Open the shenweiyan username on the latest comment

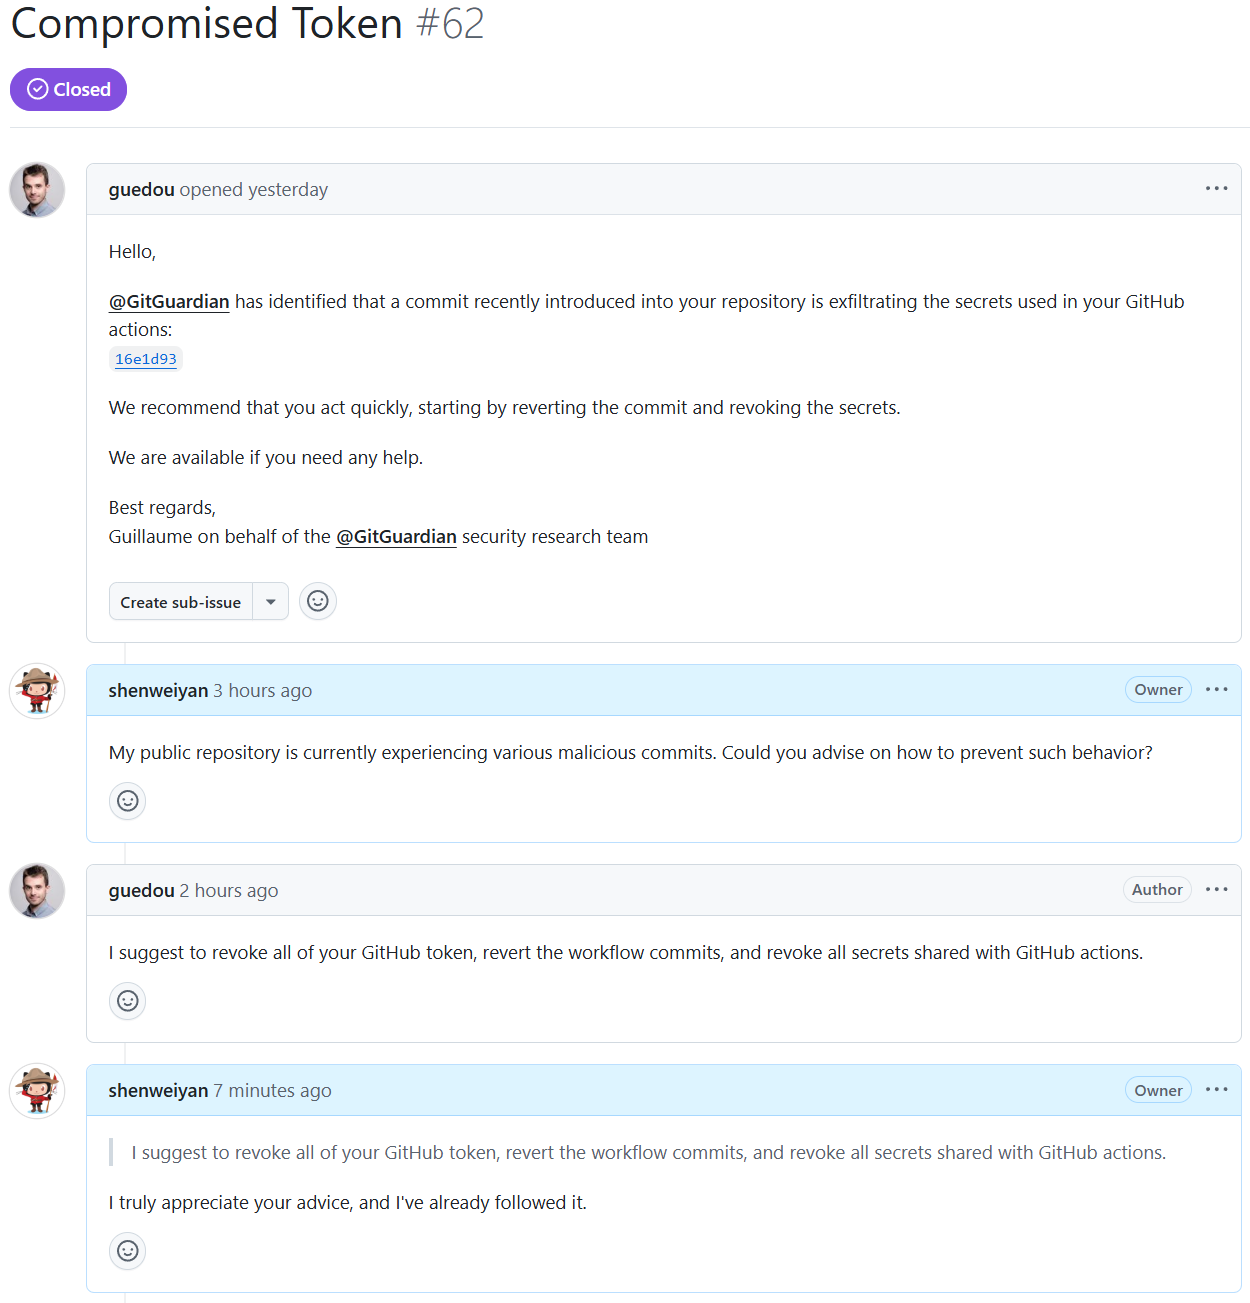tap(158, 1091)
